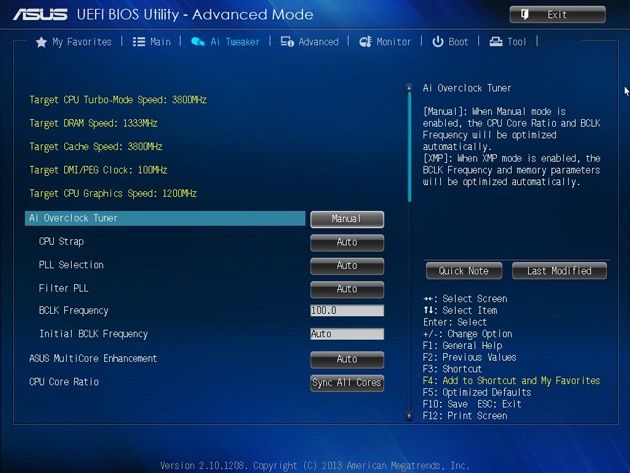
Task: Switch to the Main tab
Action: [152, 42]
